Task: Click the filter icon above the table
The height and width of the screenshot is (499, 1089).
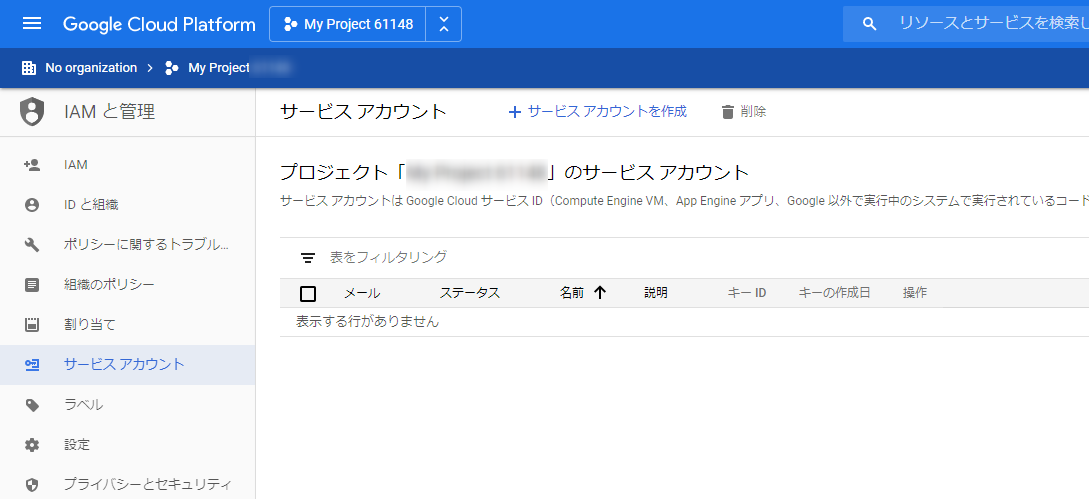Action: pyautogui.click(x=308, y=258)
